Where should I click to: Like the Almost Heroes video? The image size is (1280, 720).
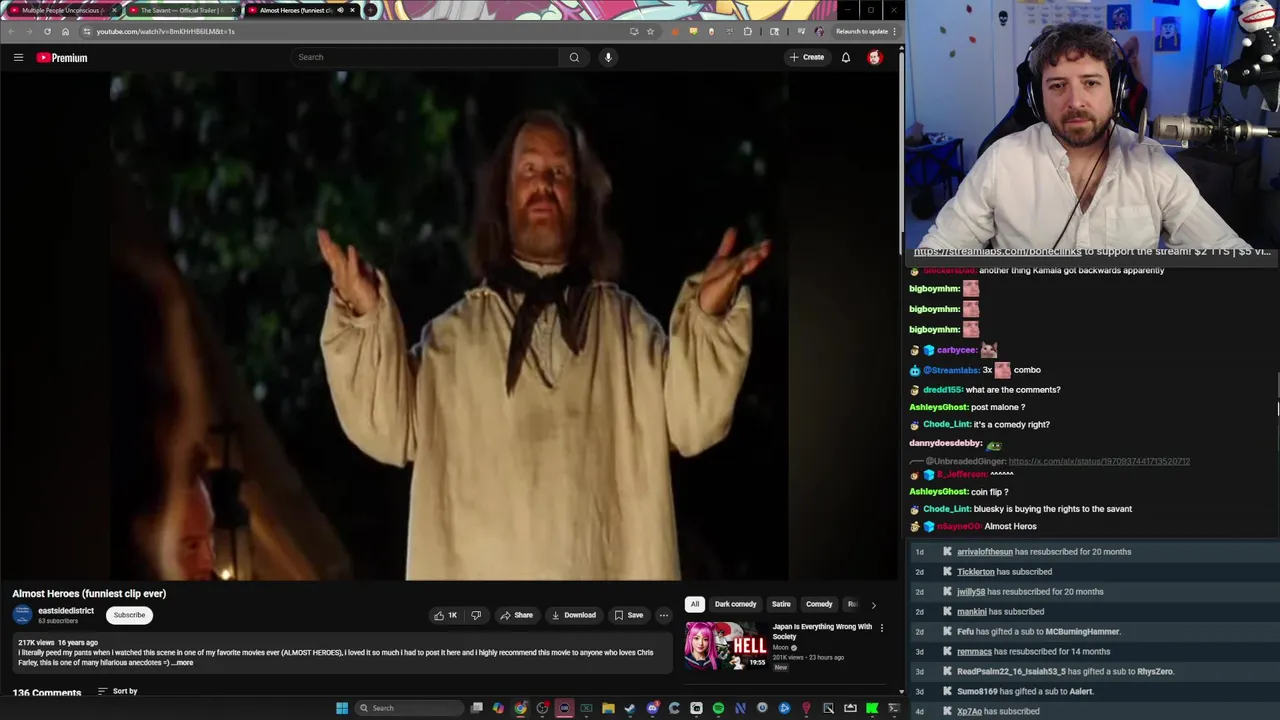(446, 615)
